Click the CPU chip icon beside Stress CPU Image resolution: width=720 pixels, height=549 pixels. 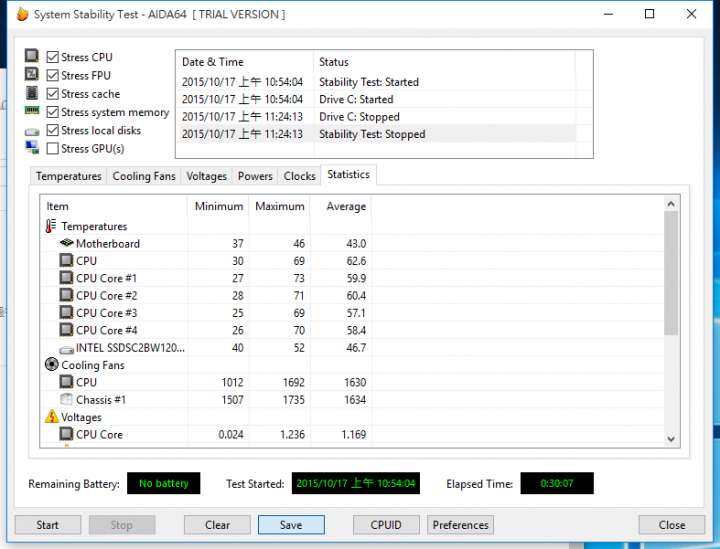point(32,56)
